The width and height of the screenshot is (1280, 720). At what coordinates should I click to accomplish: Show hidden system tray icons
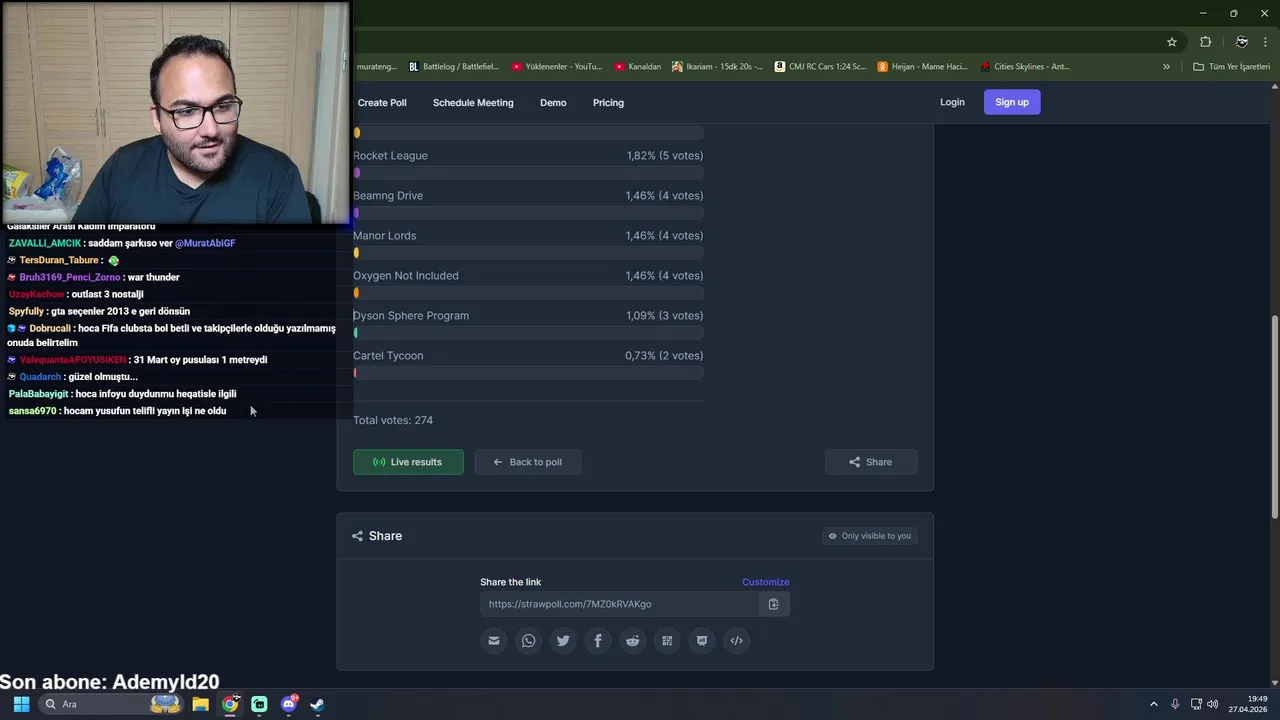coord(1153,704)
